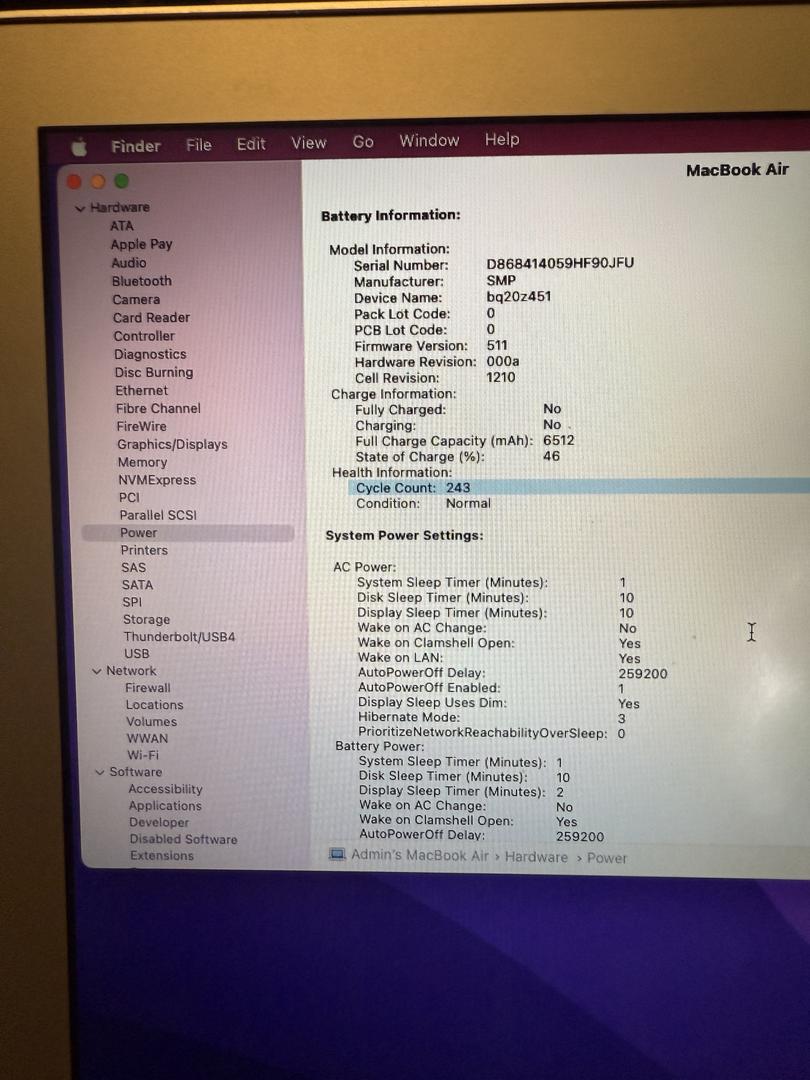Select Power in the sidebar
Viewport: 810px width, 1080px height.
click(188, 533)
